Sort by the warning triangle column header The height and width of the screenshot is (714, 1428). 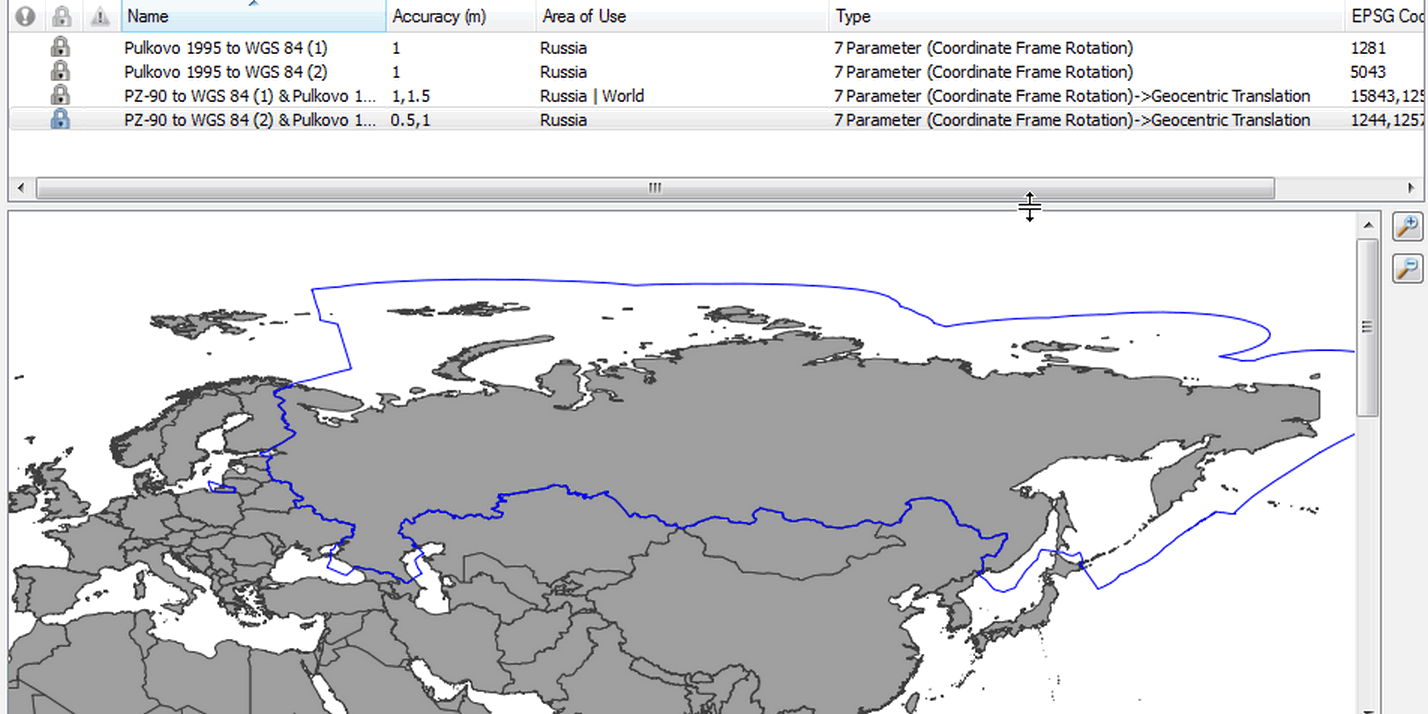[99, 16]
